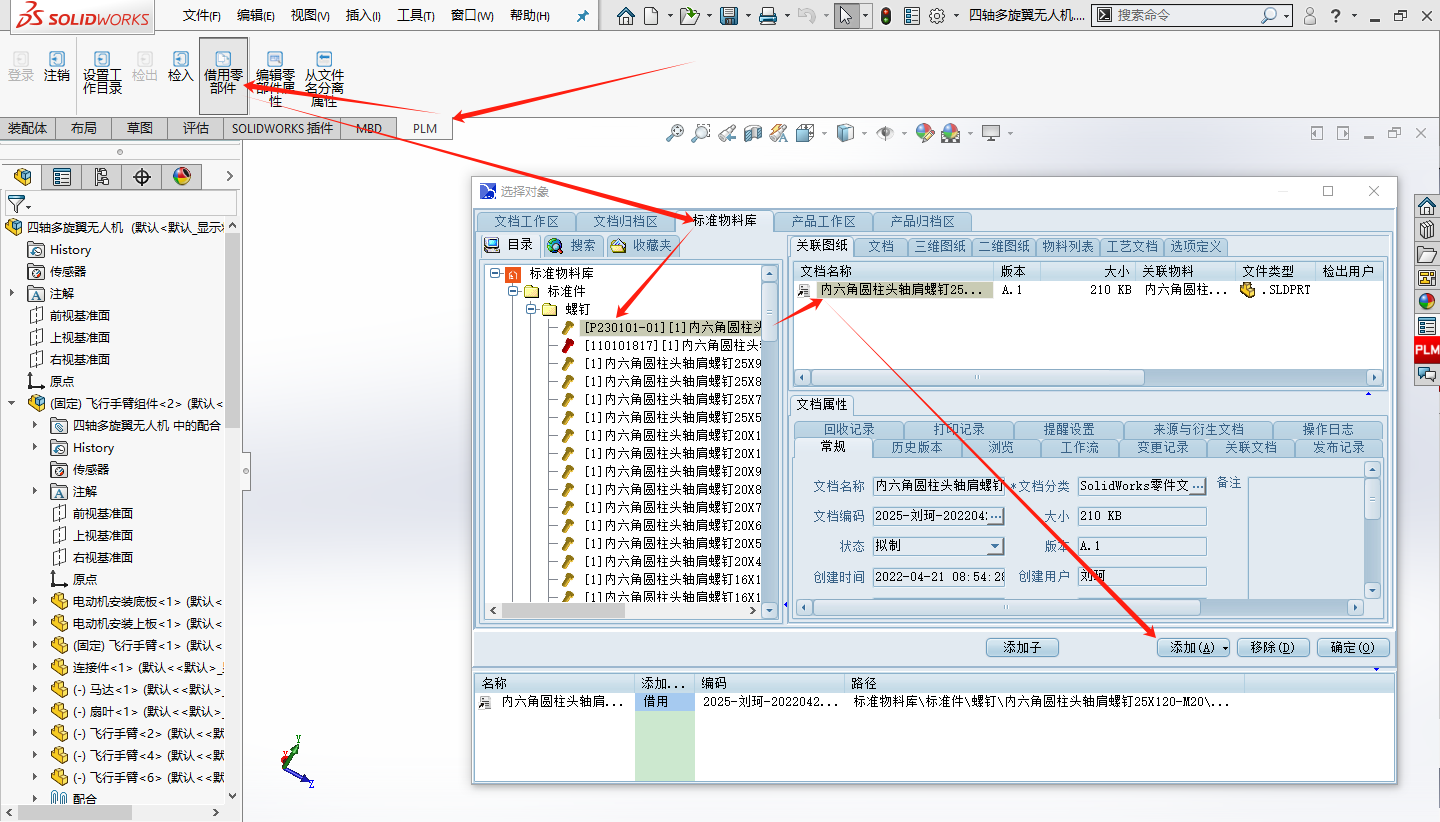Click the 文档名称 input field
The width and height of the screenshot is (1440, 822).
click(938, 486)
